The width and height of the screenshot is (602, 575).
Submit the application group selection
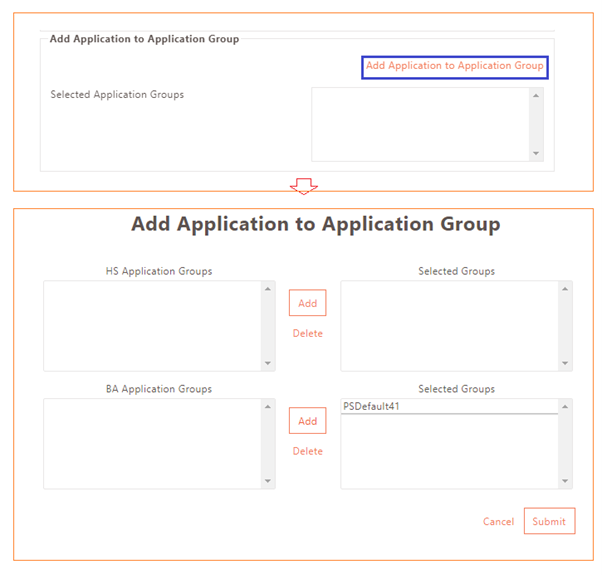pyautogui.click(x=549, y=521)
